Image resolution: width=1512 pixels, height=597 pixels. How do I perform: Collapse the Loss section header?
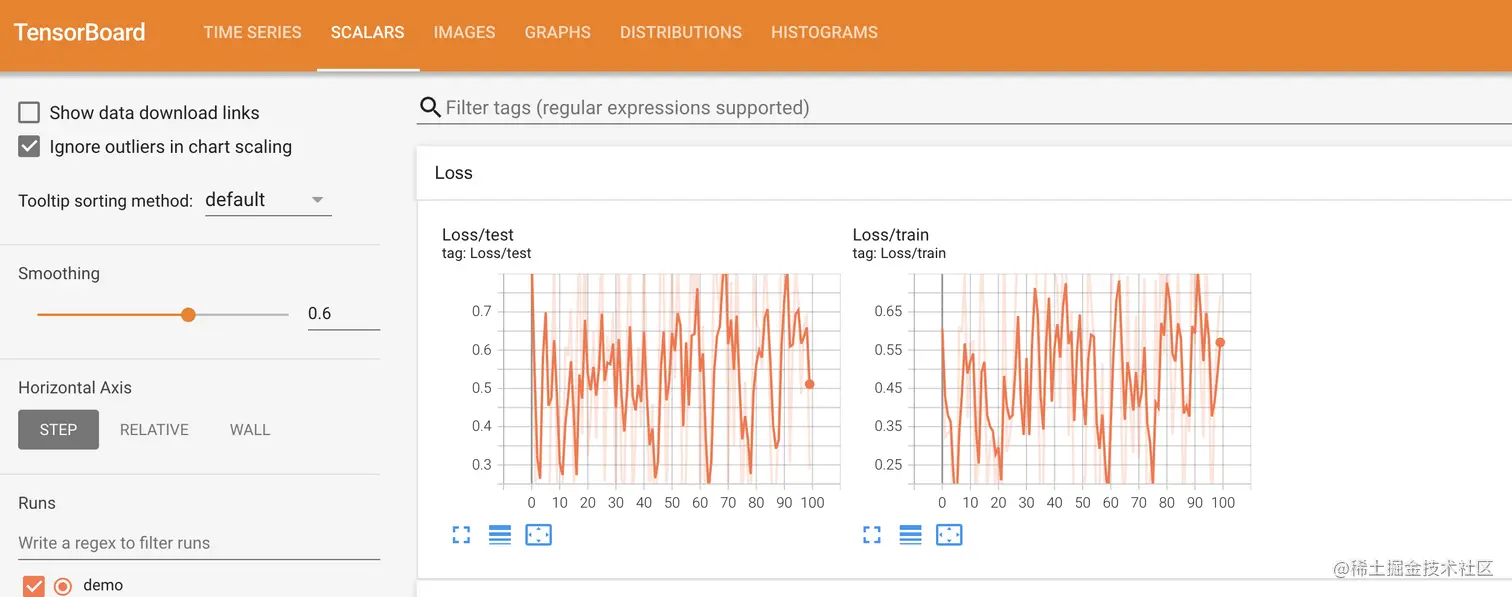(x=964, y=173)
